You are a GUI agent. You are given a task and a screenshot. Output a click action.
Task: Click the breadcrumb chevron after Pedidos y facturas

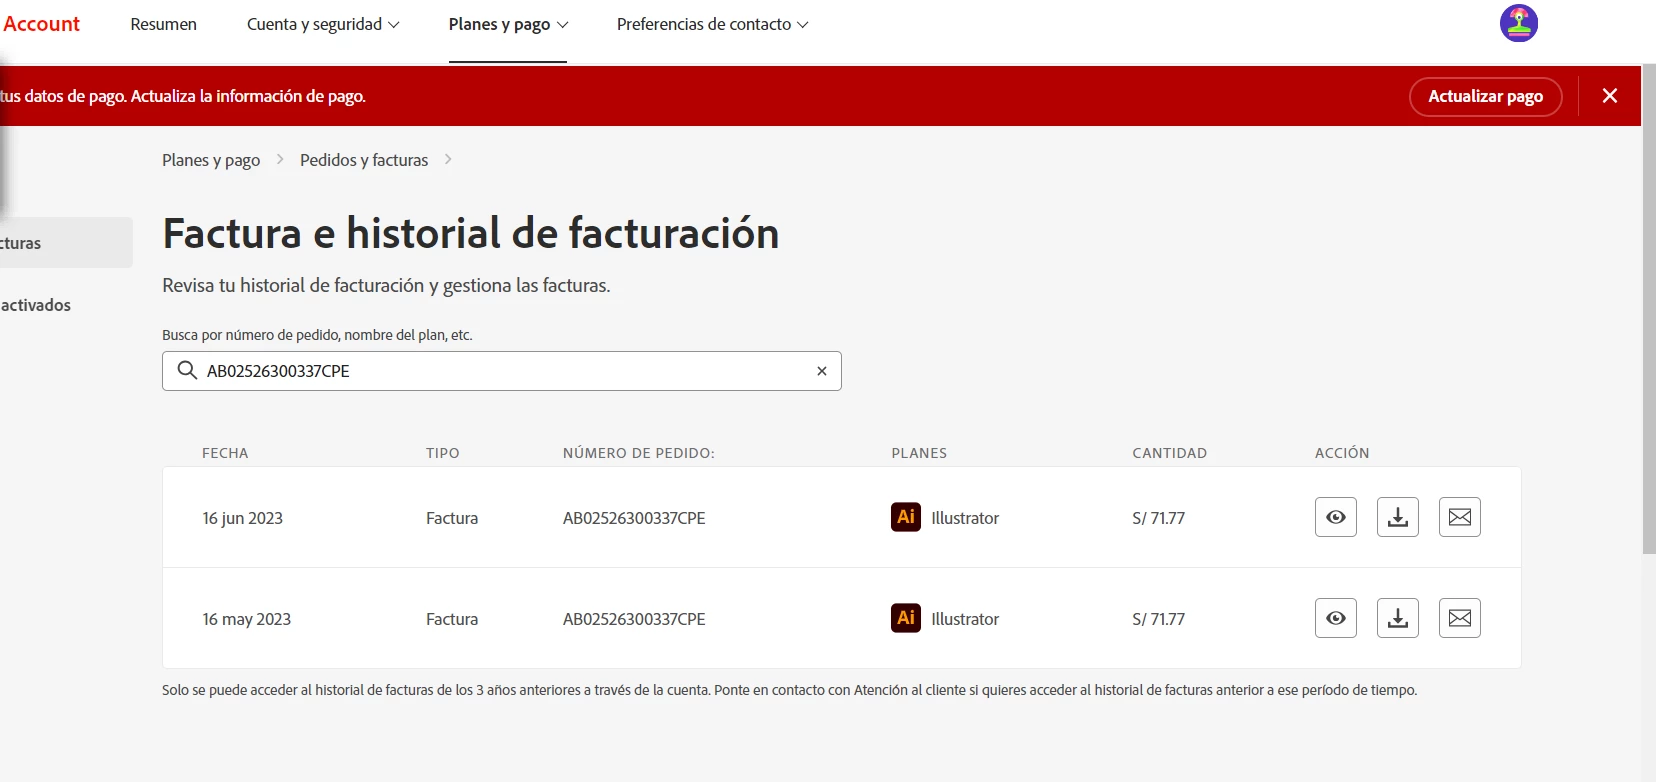click(448, 159)
